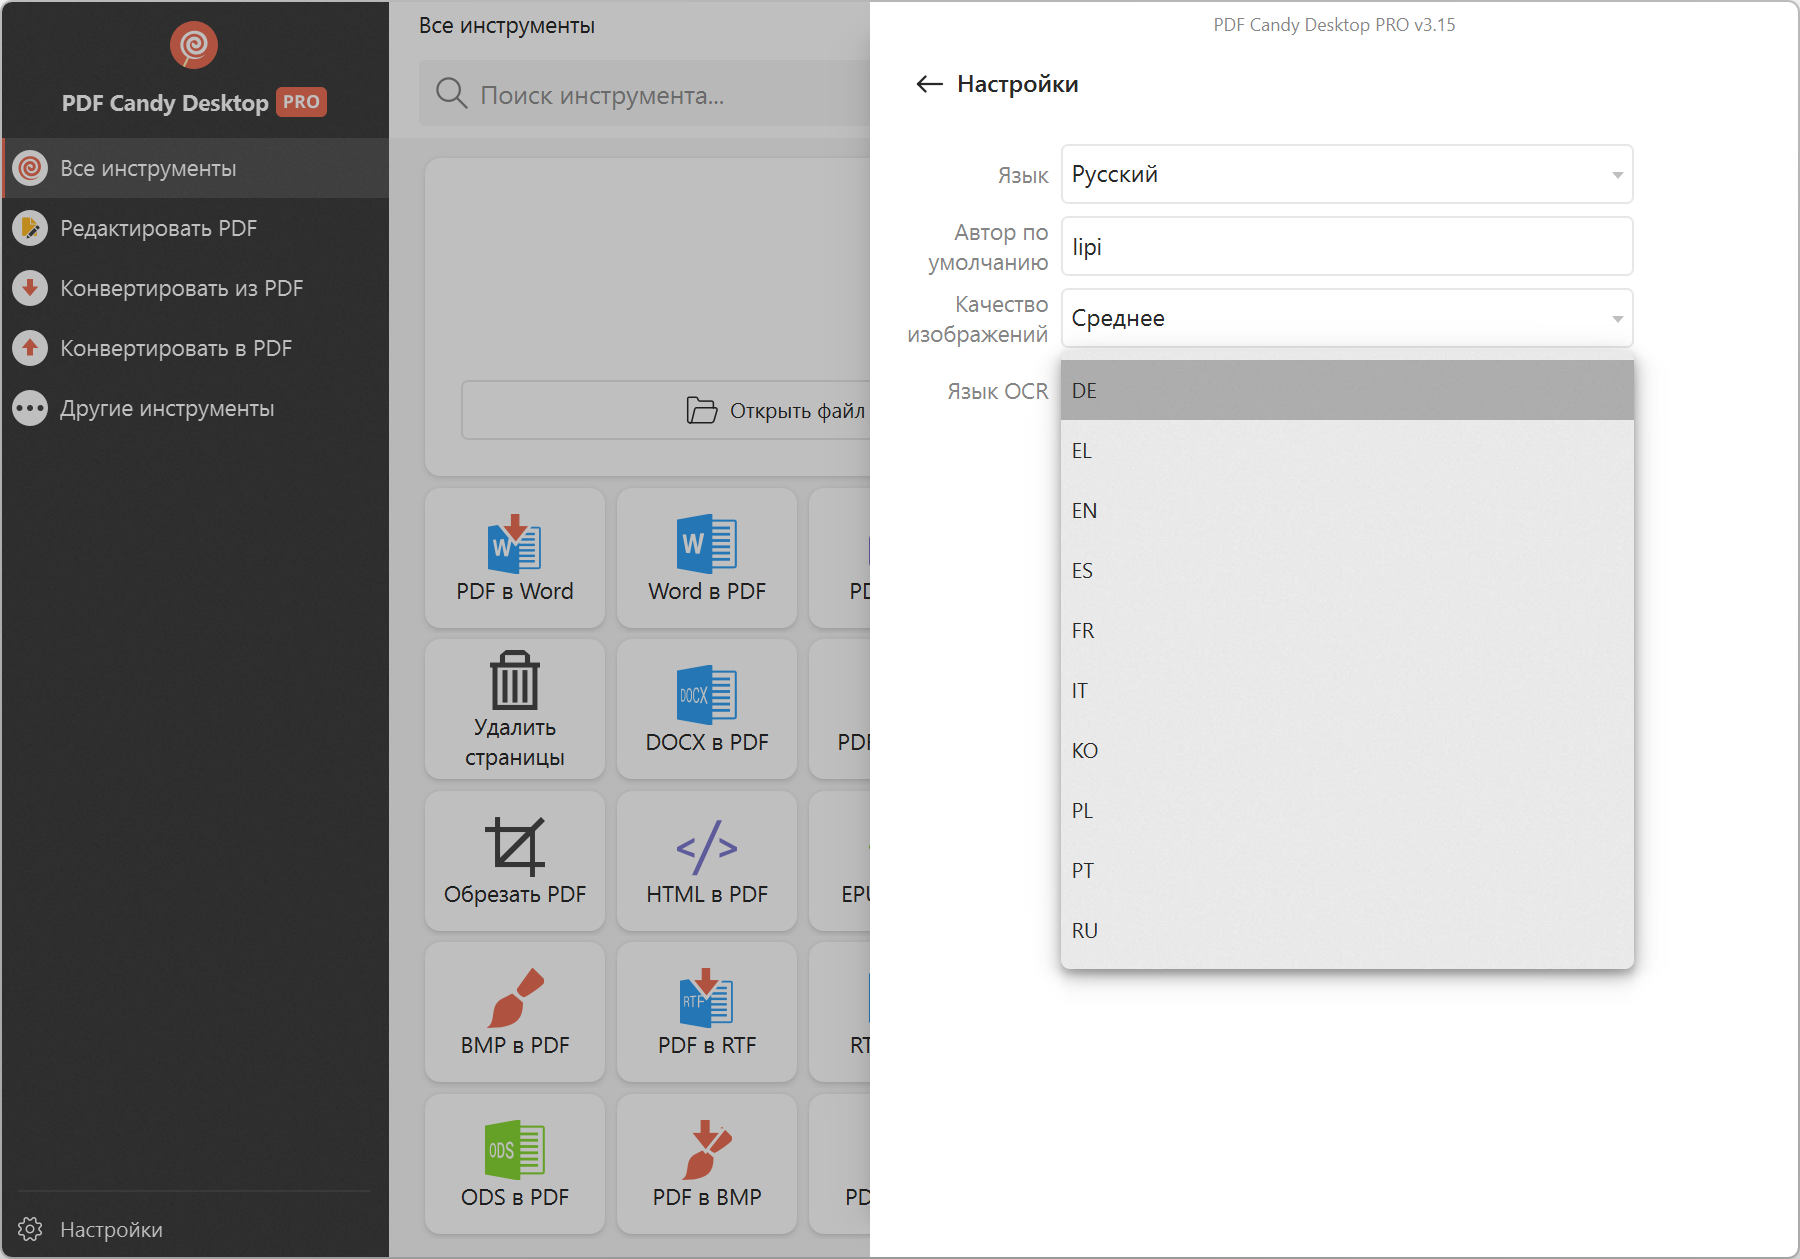This screenshot has width=1800, height=1259.
Task: Click the Настройки panel heading text
Action: click(x=1017, y=84)
